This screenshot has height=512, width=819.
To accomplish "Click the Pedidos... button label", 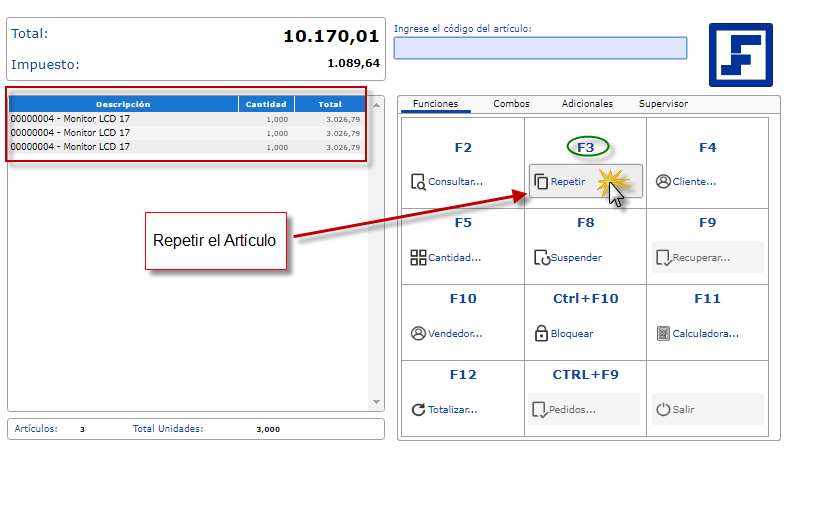I will point(572,410).
